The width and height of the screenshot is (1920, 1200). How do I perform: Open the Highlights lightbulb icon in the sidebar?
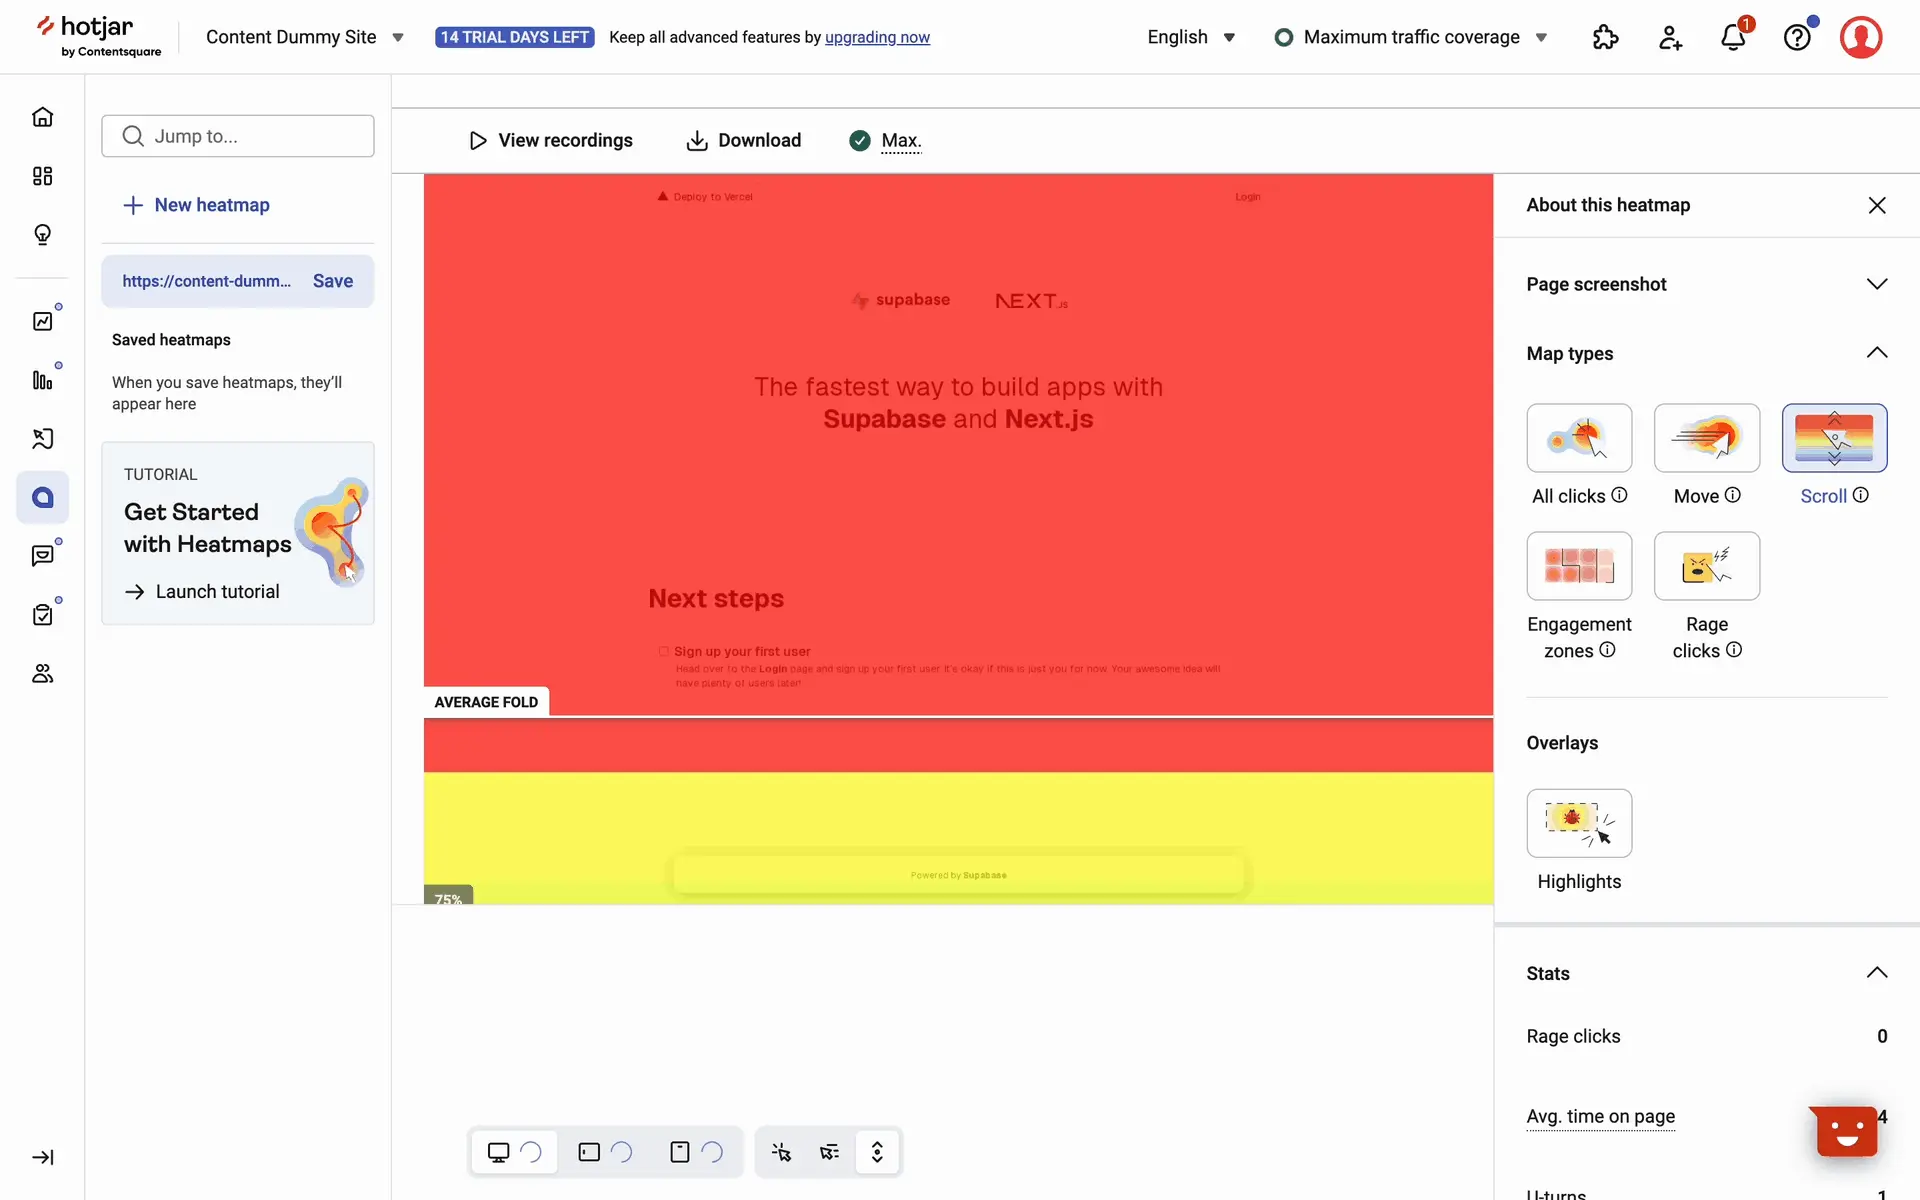[x=42, y=234]
